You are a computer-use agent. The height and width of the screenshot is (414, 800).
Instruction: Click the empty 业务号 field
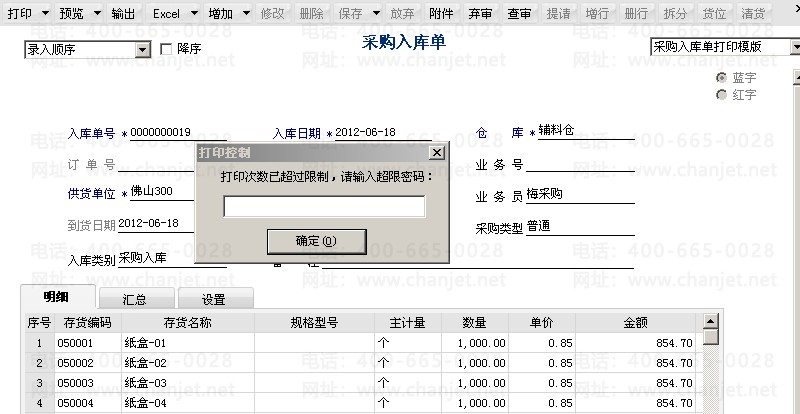[x=580, y=164]
